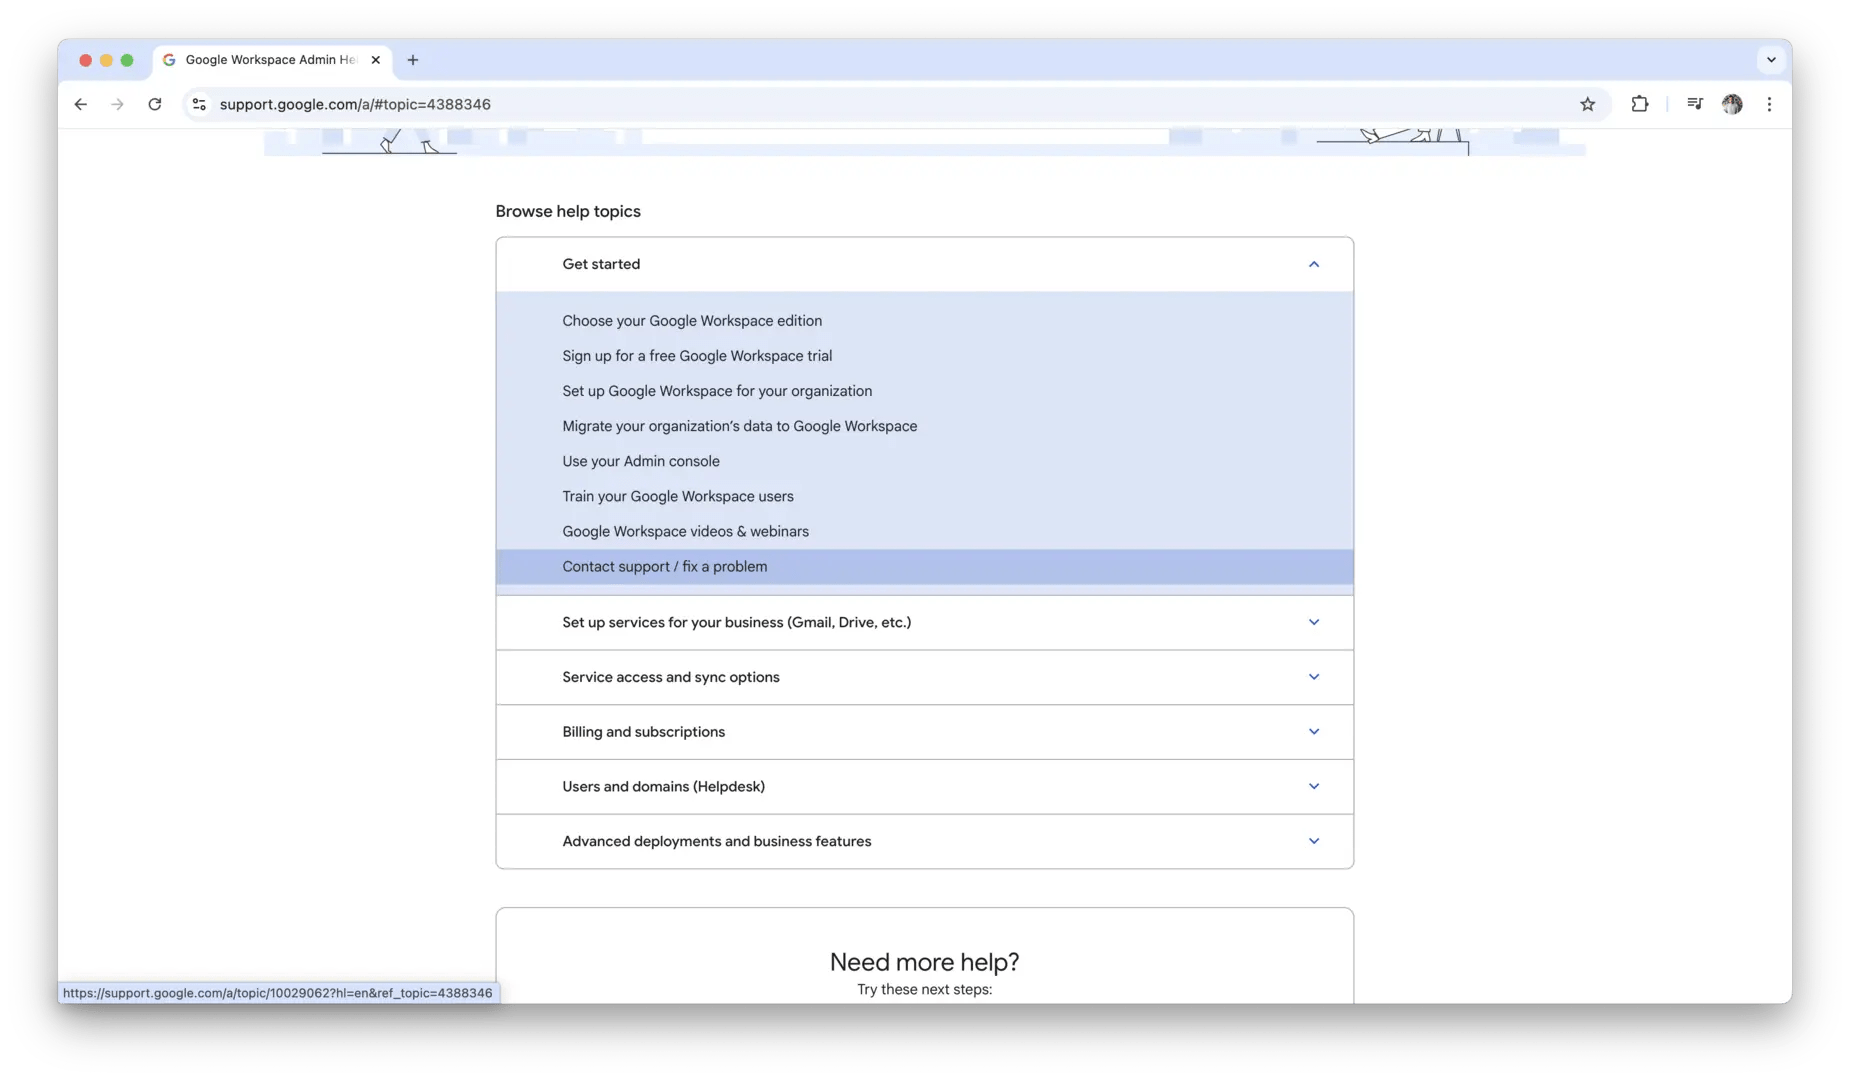1850x1080 pixels.
Task: Expand the Billing and subscriptions section
Action: (x=1313, y=731)
